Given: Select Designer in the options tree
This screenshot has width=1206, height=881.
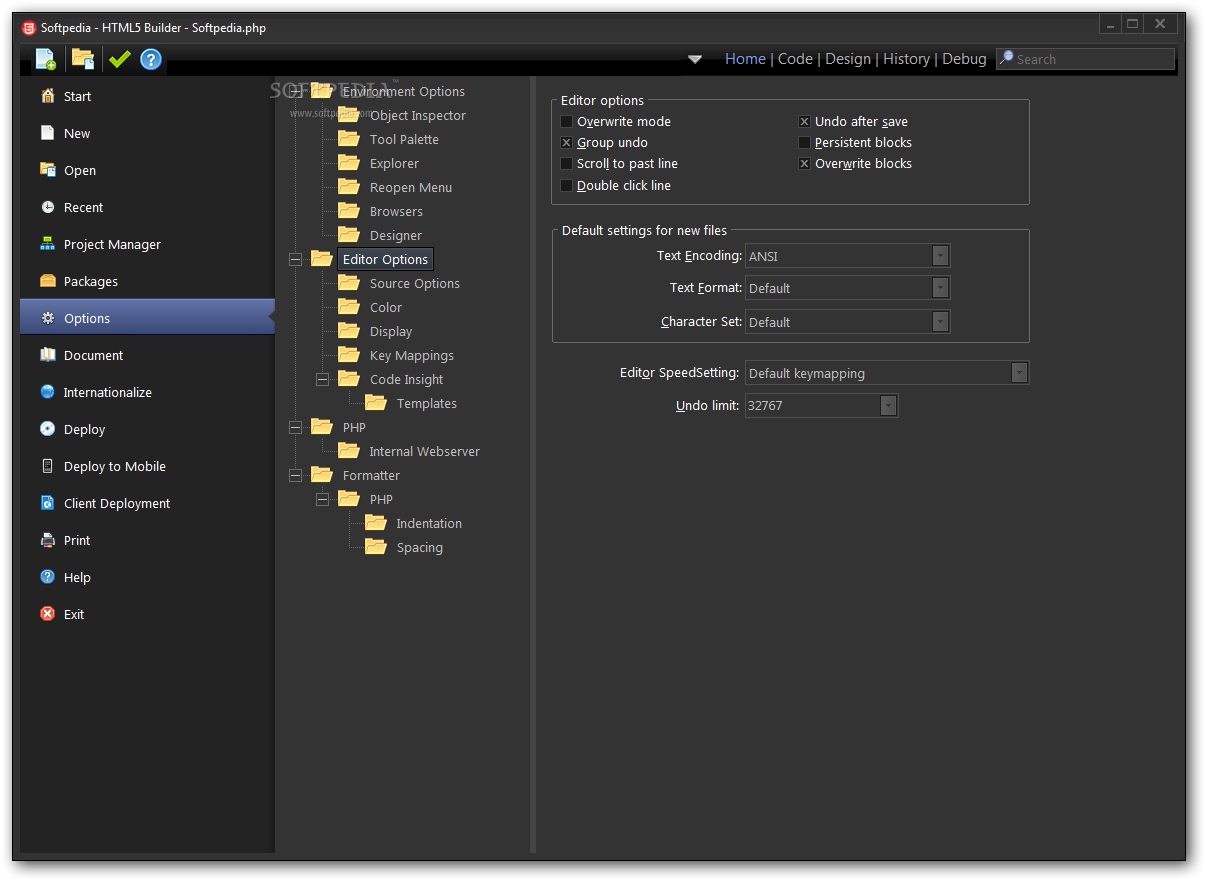Looking at the screenshot, I should [x=396, y=235].
